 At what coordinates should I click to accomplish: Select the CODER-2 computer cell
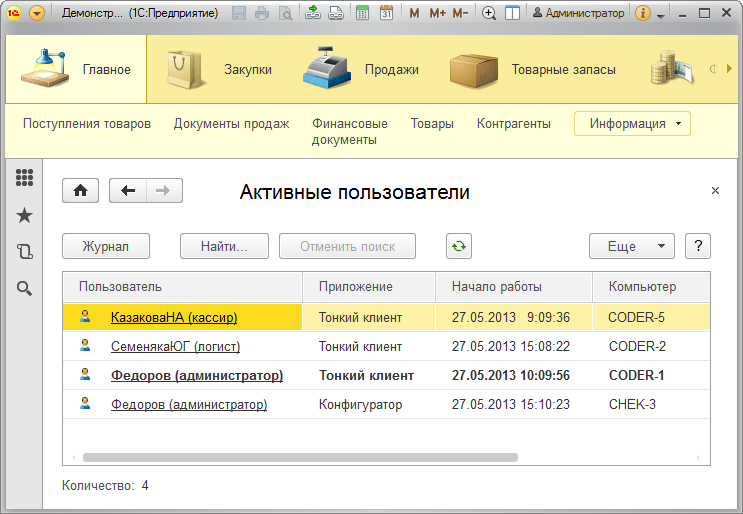[652, 346]
